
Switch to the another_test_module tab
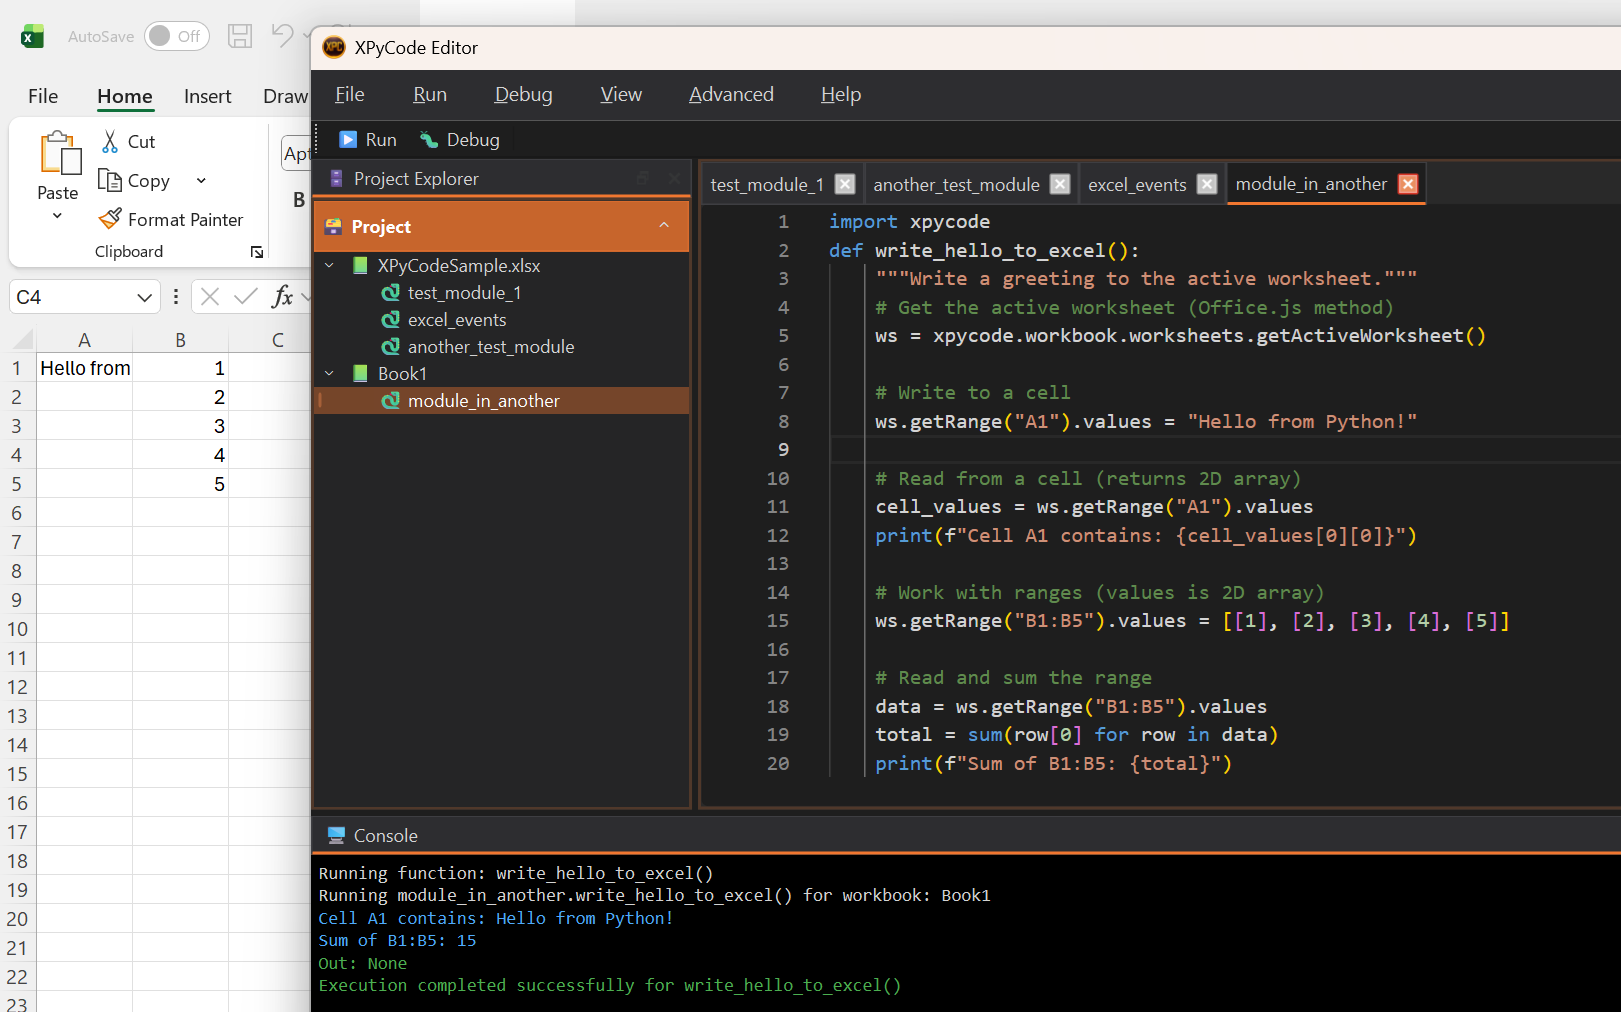956,185
